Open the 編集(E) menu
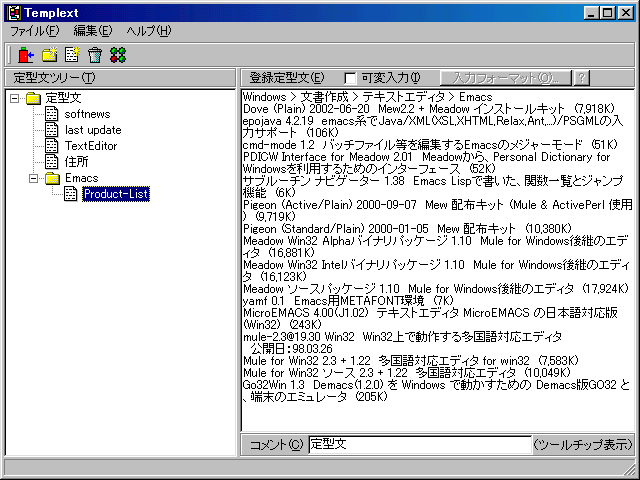Viewport: 640px width, 480px height. click(x=93, y=31)
